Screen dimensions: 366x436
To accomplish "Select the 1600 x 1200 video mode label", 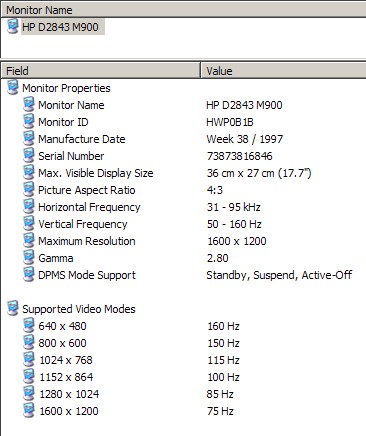I will pyautogui.click(x=69, y=411).
